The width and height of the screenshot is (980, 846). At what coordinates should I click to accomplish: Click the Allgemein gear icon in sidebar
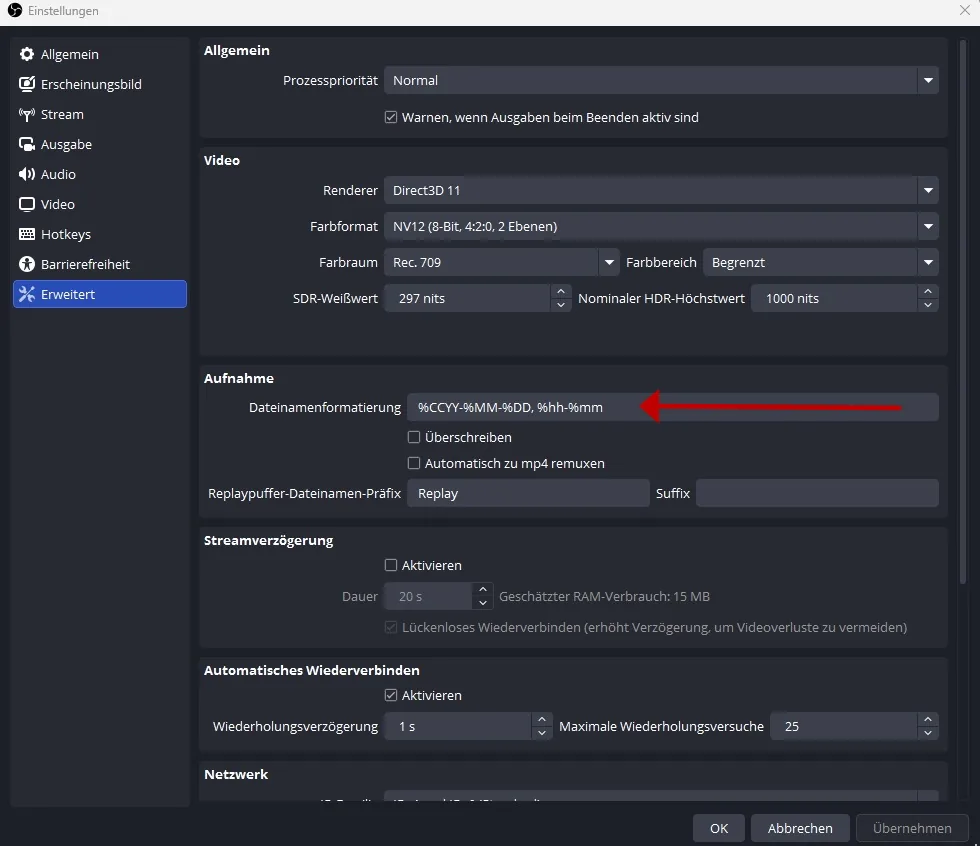tap(27, 54)
